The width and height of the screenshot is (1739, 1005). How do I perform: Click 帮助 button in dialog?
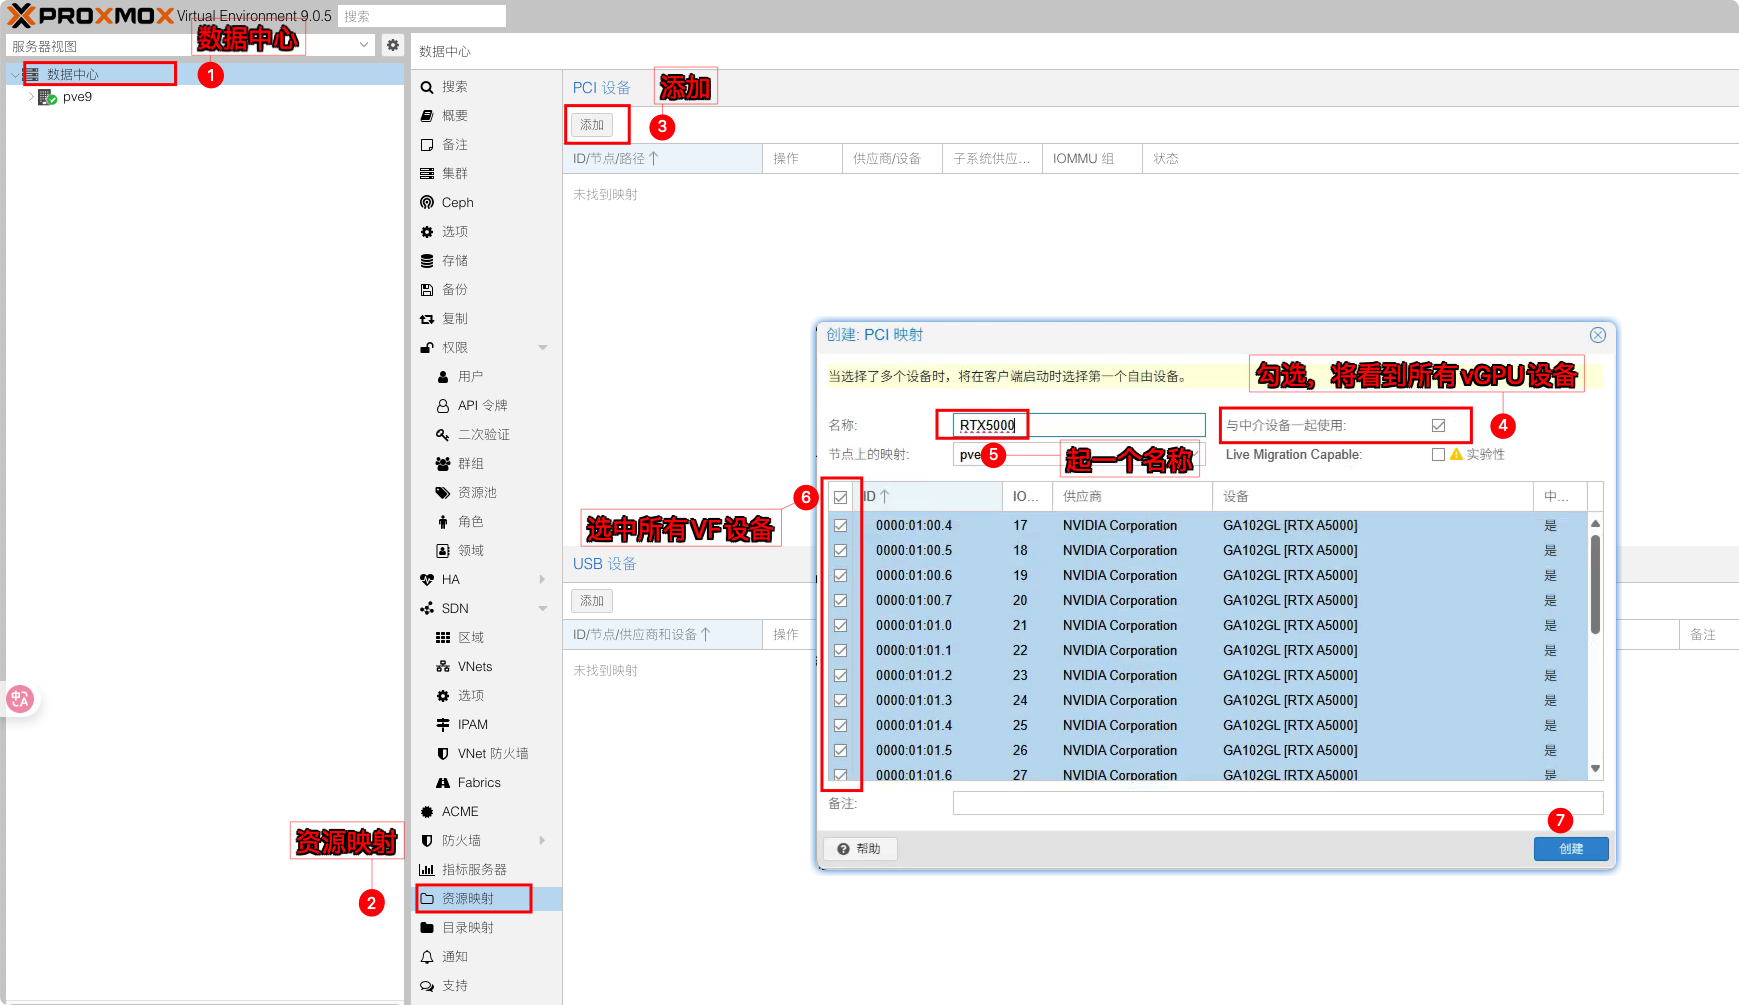coord(860,849)
